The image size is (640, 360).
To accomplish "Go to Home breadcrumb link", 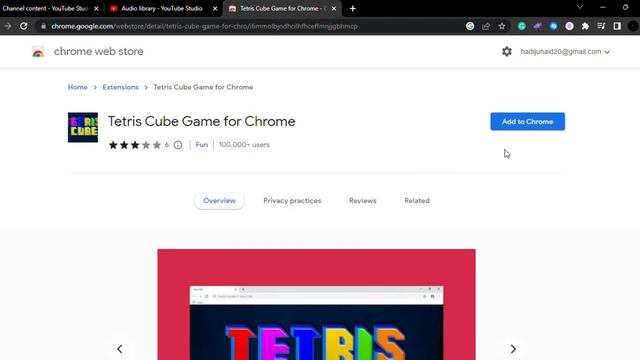I will pyautogui.click(x=78, y=87).
